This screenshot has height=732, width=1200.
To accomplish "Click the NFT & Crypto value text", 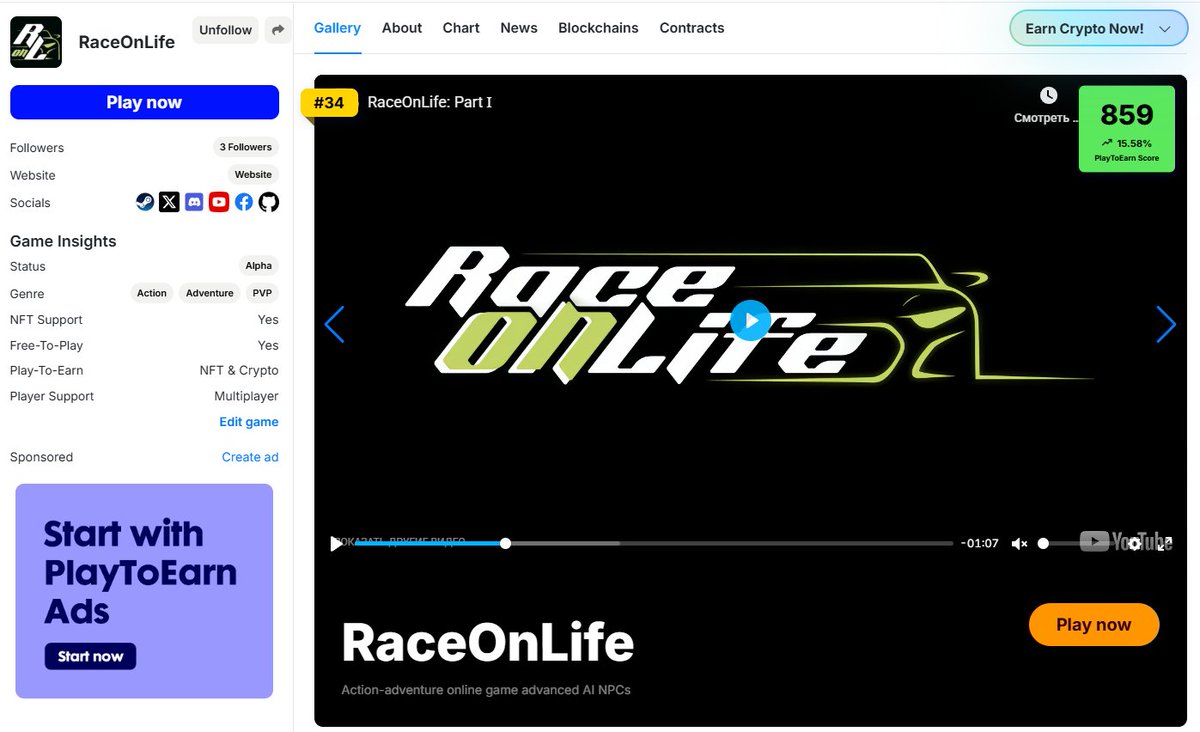I will (x=239, y=370).
